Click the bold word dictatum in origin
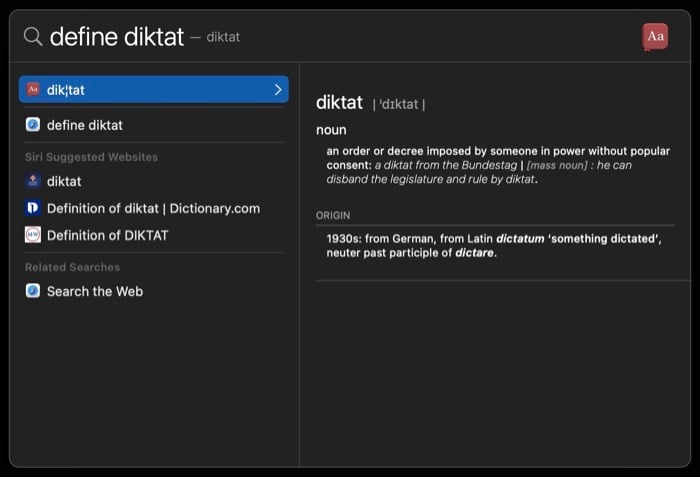Image resolution: width=700 pixels, height=477 pixels. click(520, 238)
